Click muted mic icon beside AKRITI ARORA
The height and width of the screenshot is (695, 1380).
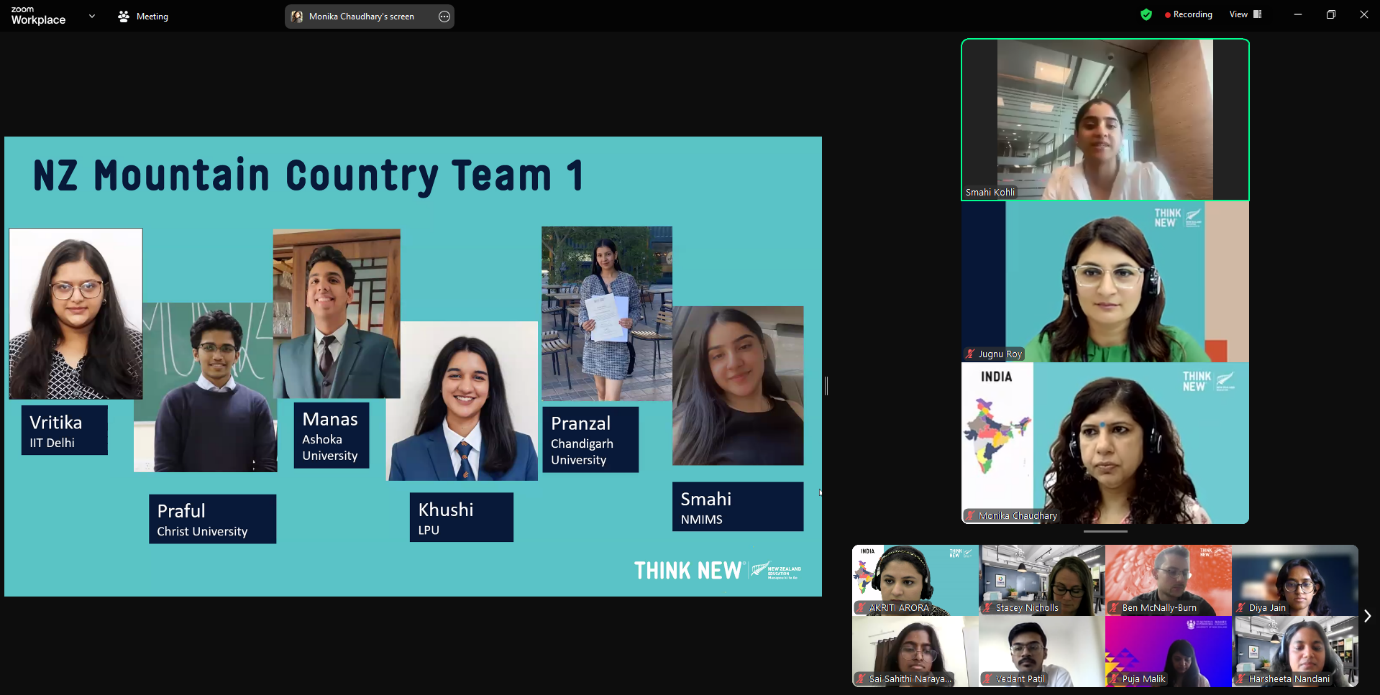coord(860,608)
